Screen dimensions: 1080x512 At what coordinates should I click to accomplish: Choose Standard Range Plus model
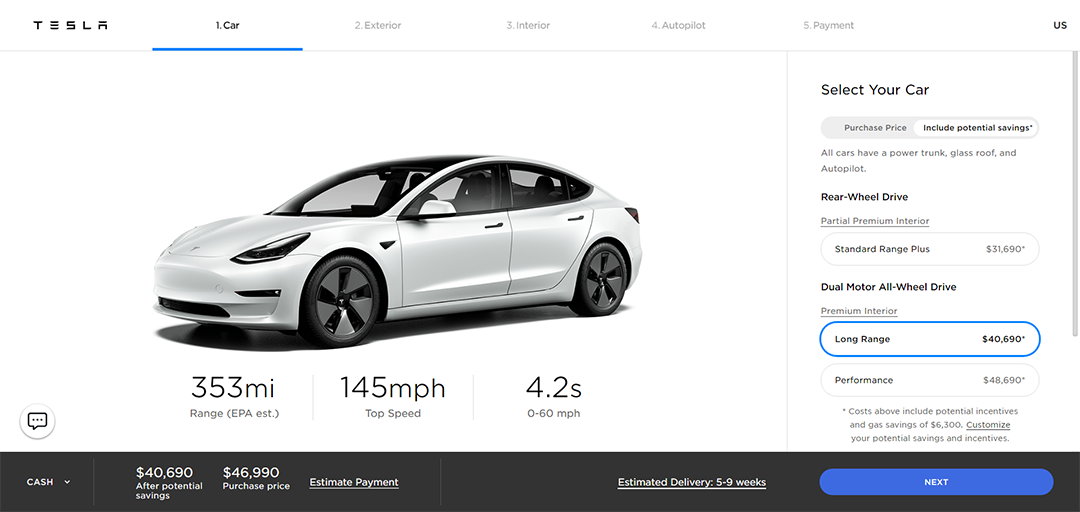coord(929,249)
